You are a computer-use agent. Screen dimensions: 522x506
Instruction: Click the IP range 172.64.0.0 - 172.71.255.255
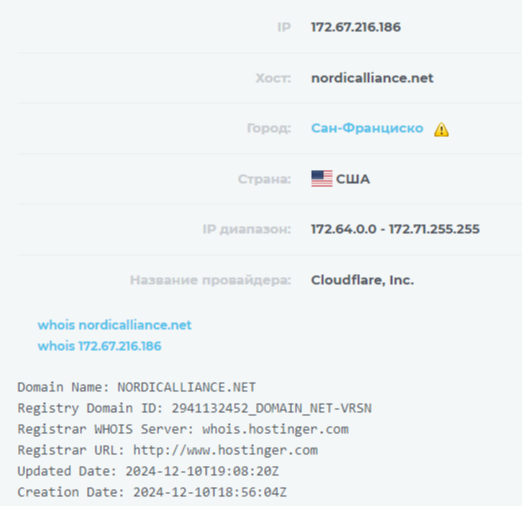click(395, 229)
